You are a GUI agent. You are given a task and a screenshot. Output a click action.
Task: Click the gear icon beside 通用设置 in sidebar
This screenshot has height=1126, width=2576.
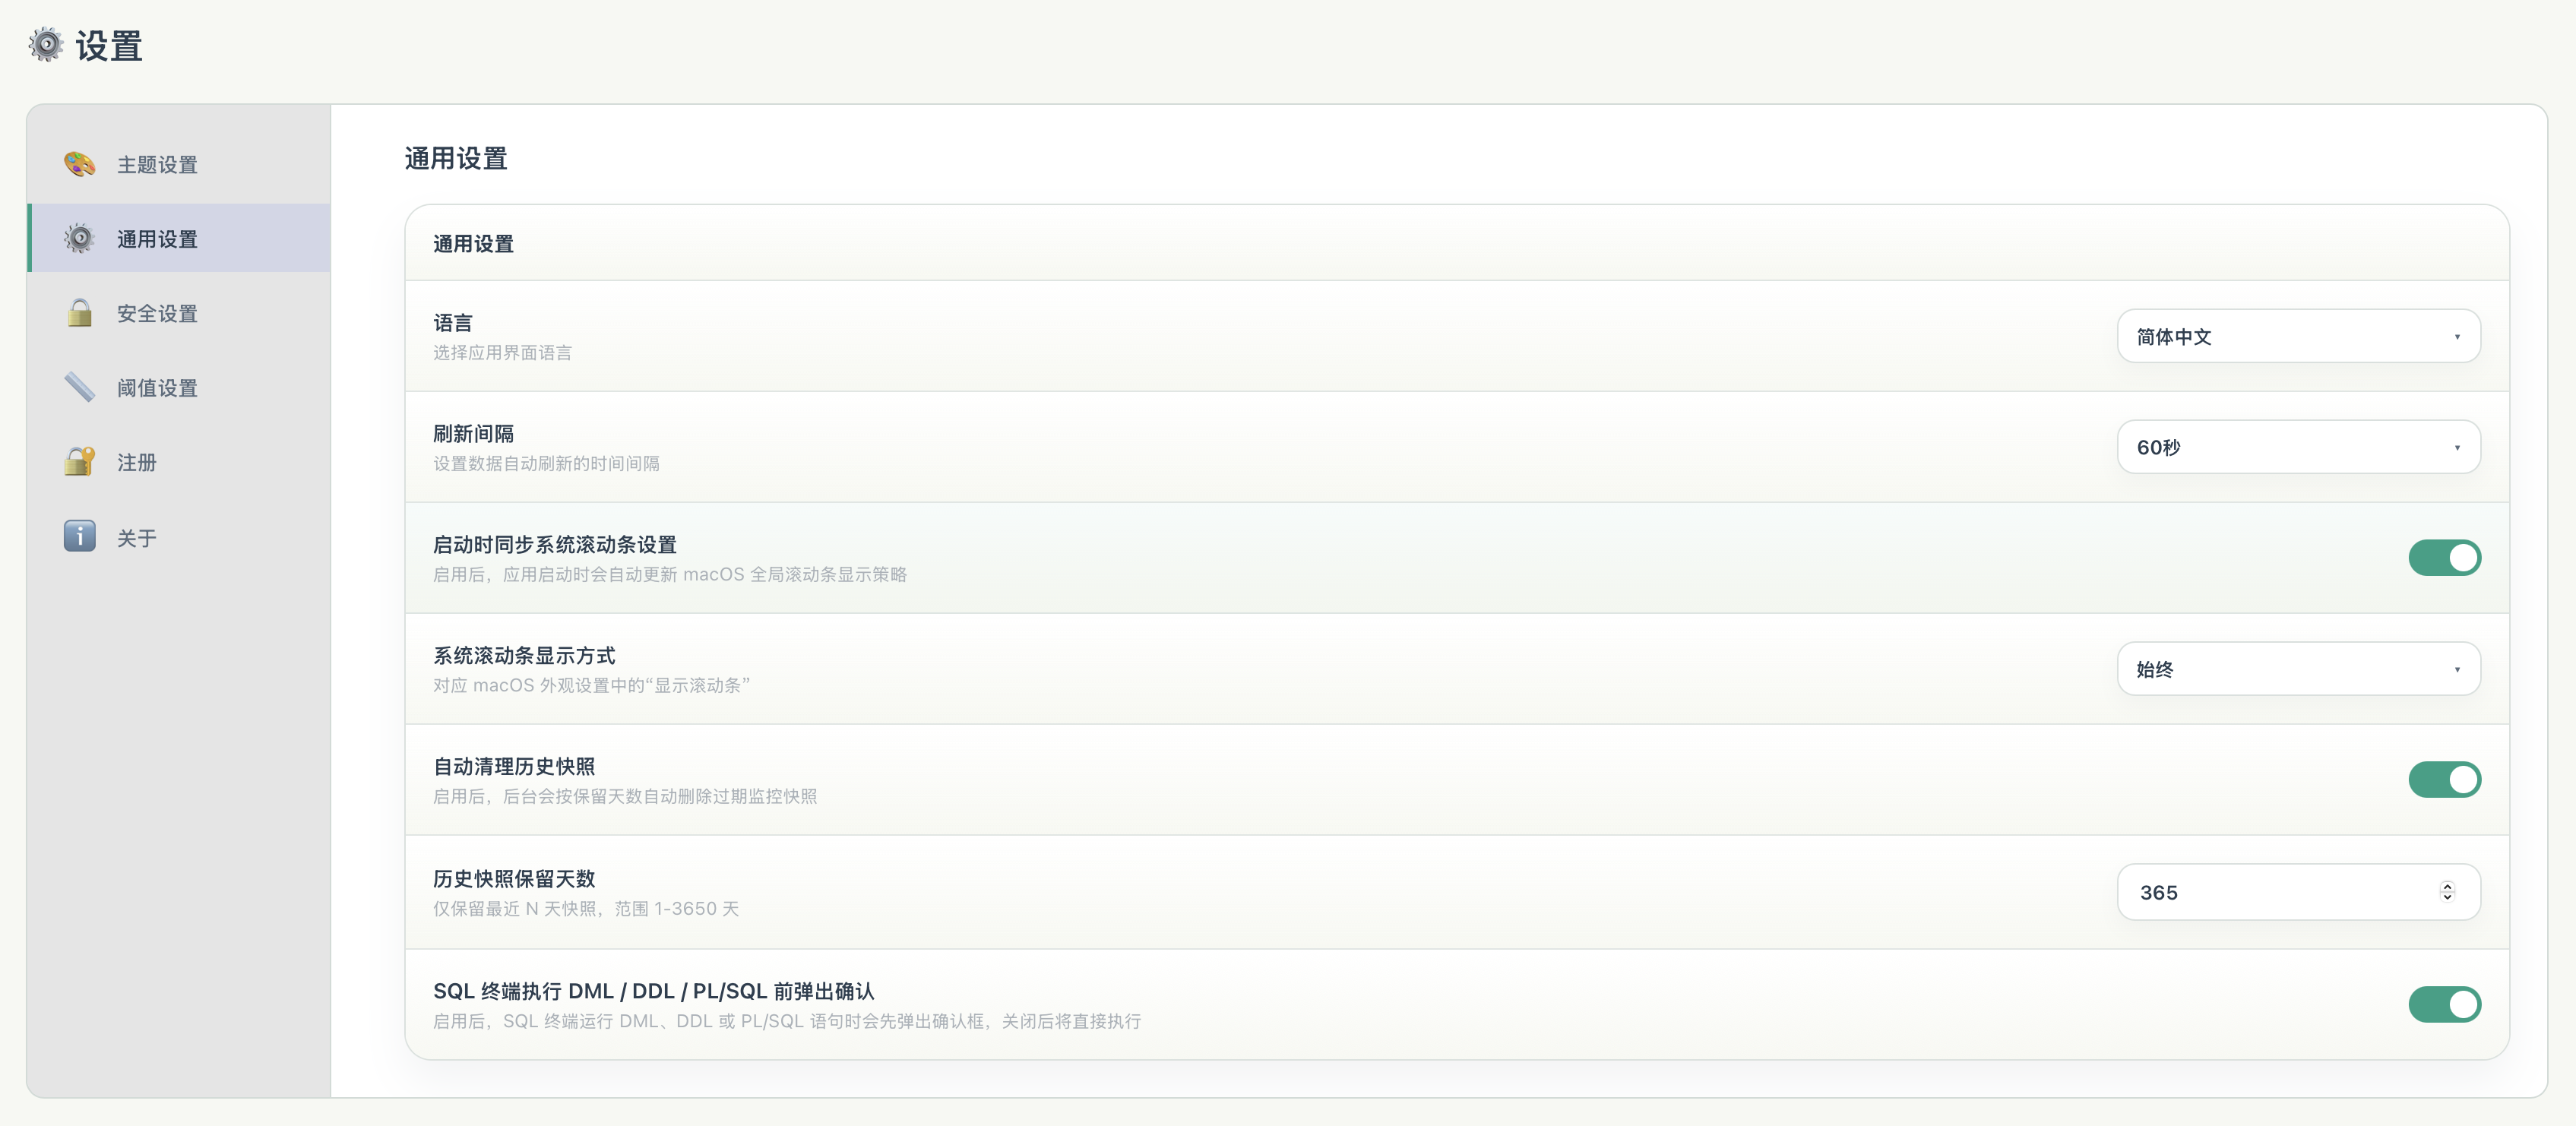click(x=79, y=238)
